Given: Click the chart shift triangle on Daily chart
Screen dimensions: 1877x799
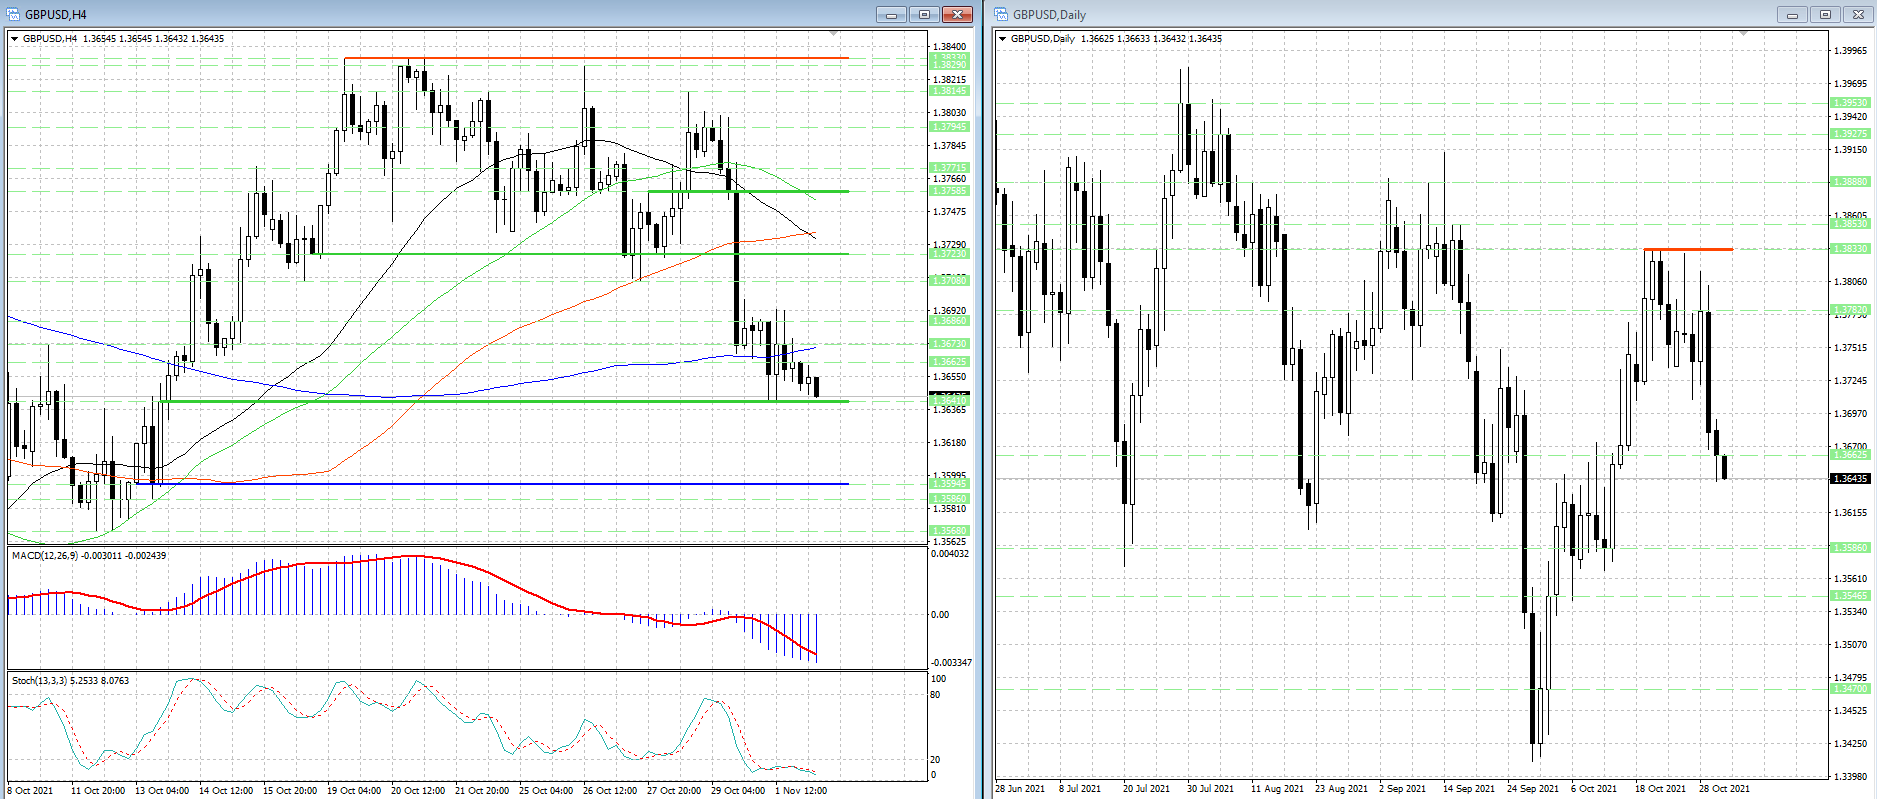Looking at the screenshot, I should pos(1743,34).
